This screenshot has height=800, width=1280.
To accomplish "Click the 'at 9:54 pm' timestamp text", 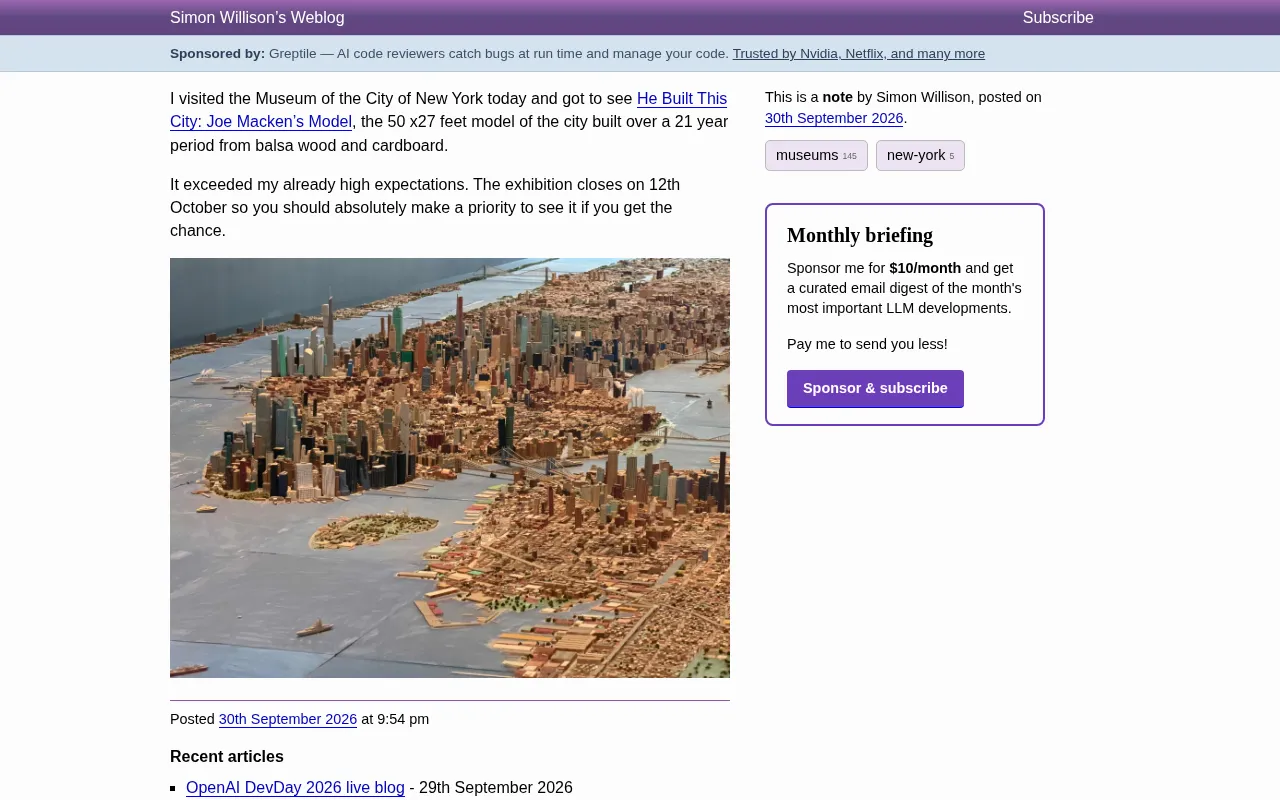I will pos(395,719).
